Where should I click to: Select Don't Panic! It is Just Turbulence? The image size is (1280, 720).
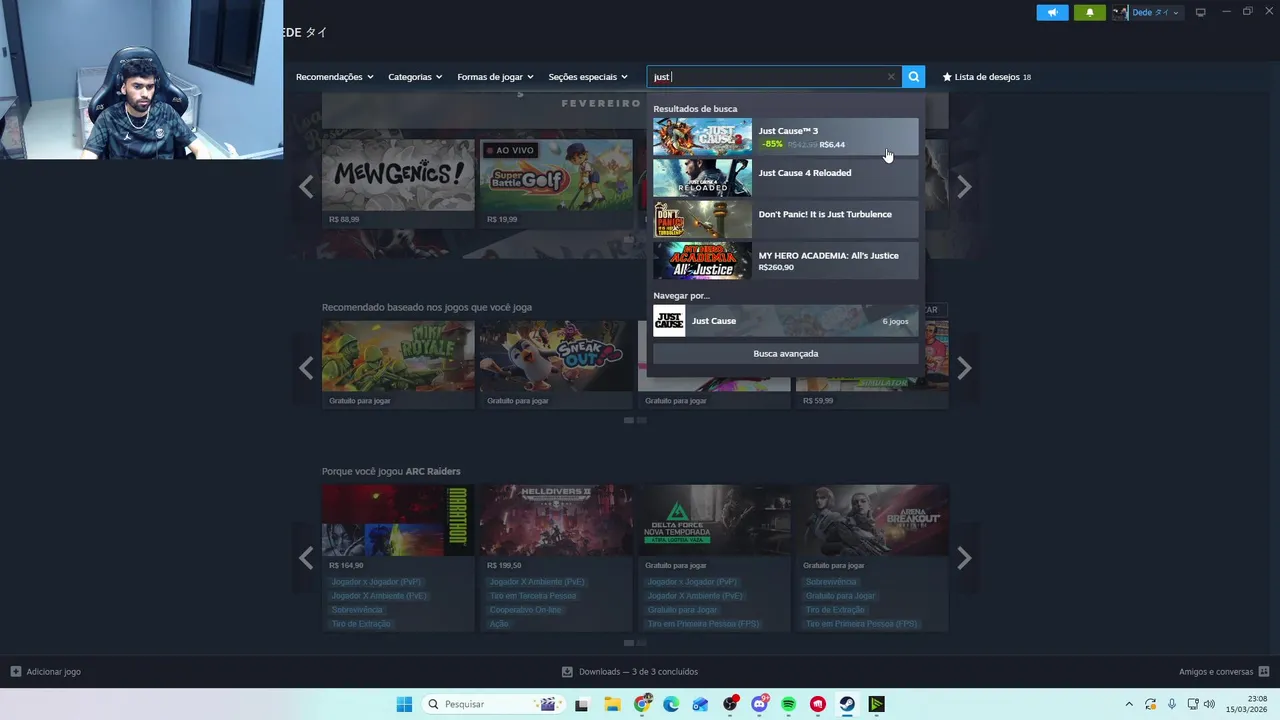point(785,219)
